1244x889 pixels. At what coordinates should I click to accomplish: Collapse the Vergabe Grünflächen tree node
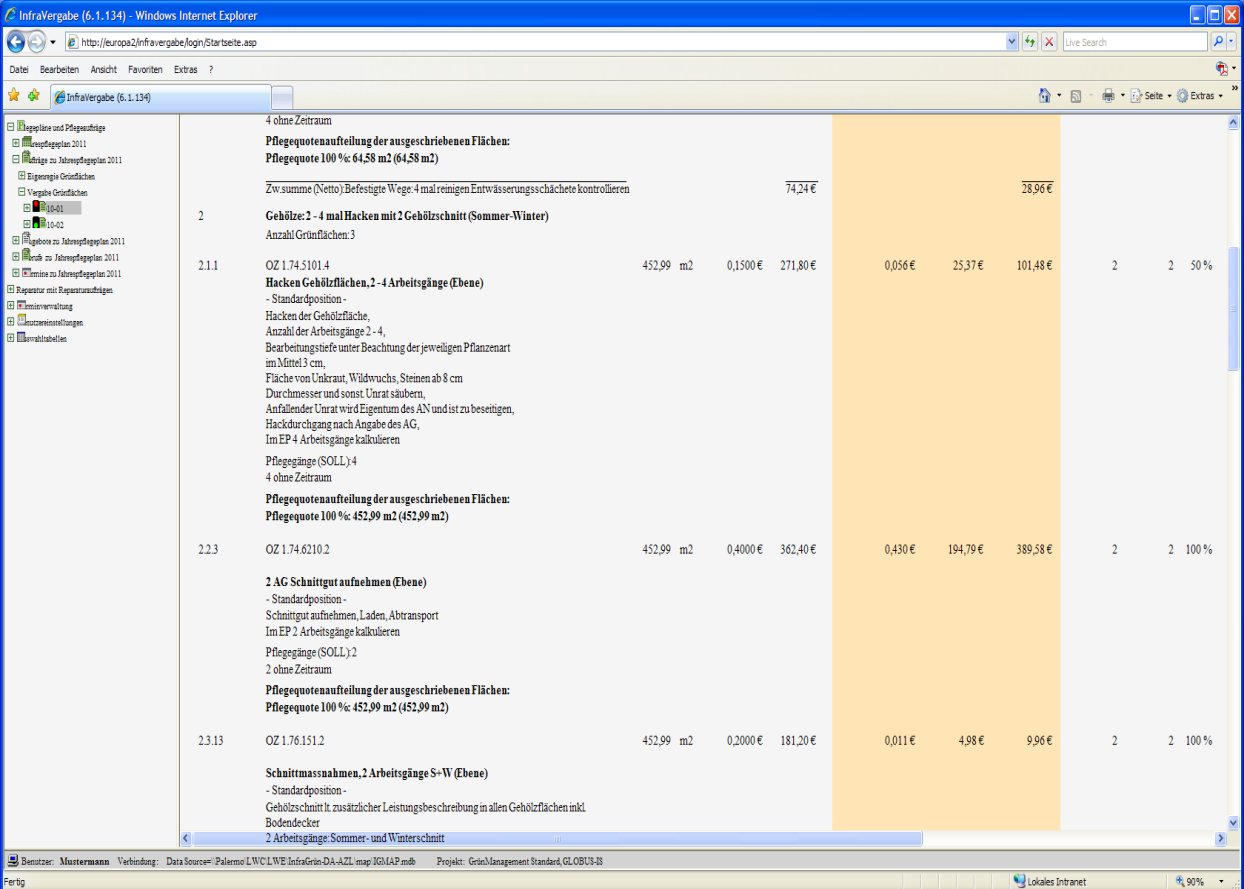[x=21, y=192]
